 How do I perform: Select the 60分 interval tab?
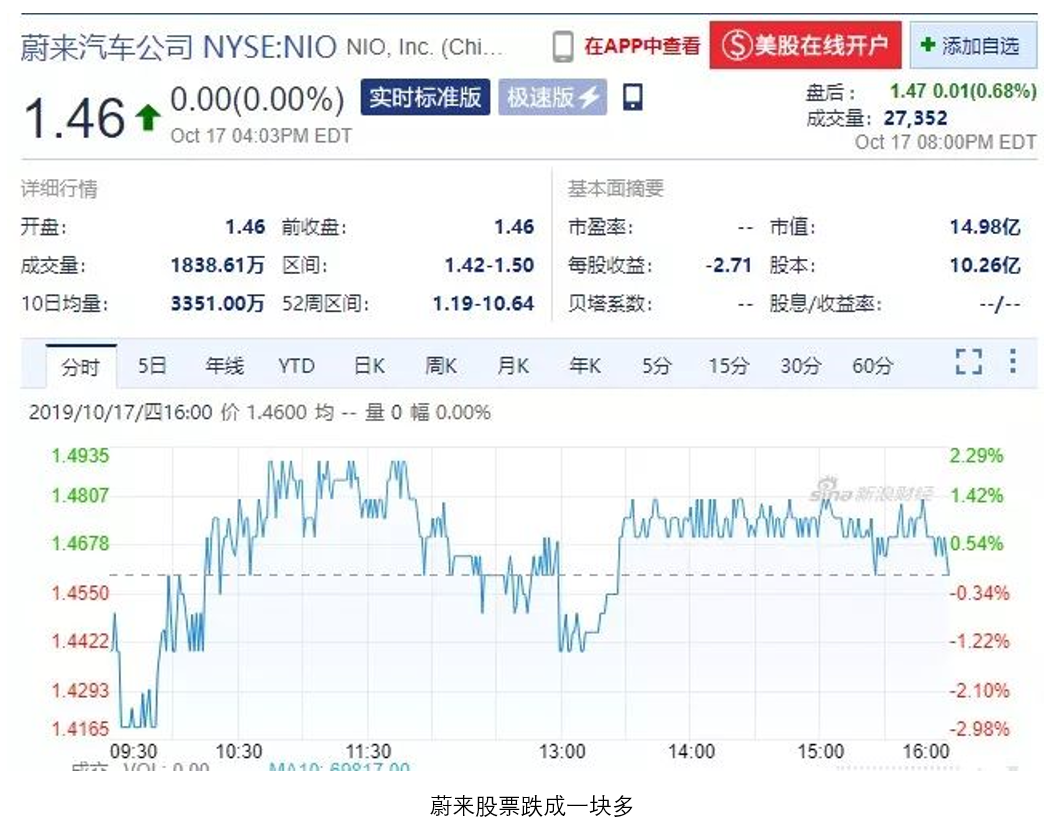click(872, 366)
